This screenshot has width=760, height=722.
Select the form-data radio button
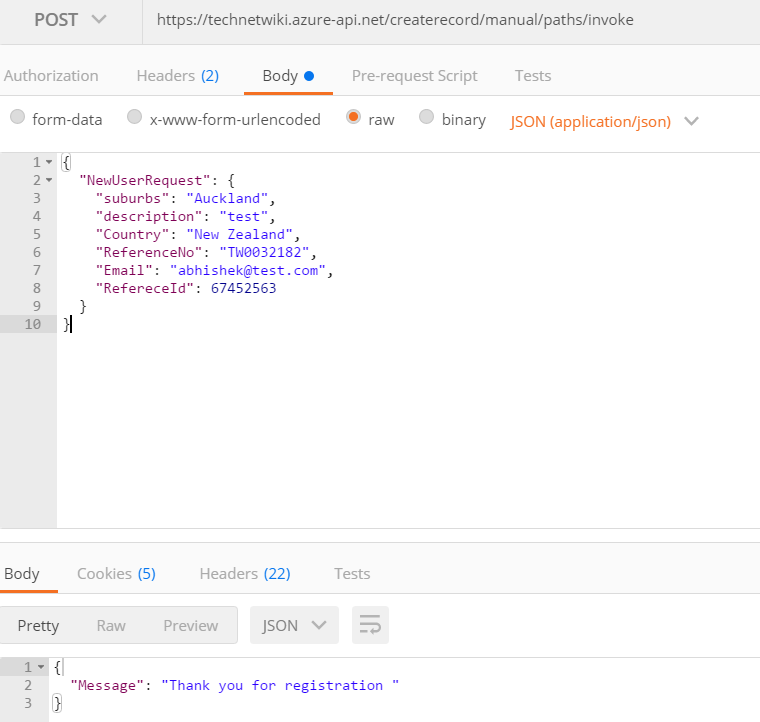[17, 117]
